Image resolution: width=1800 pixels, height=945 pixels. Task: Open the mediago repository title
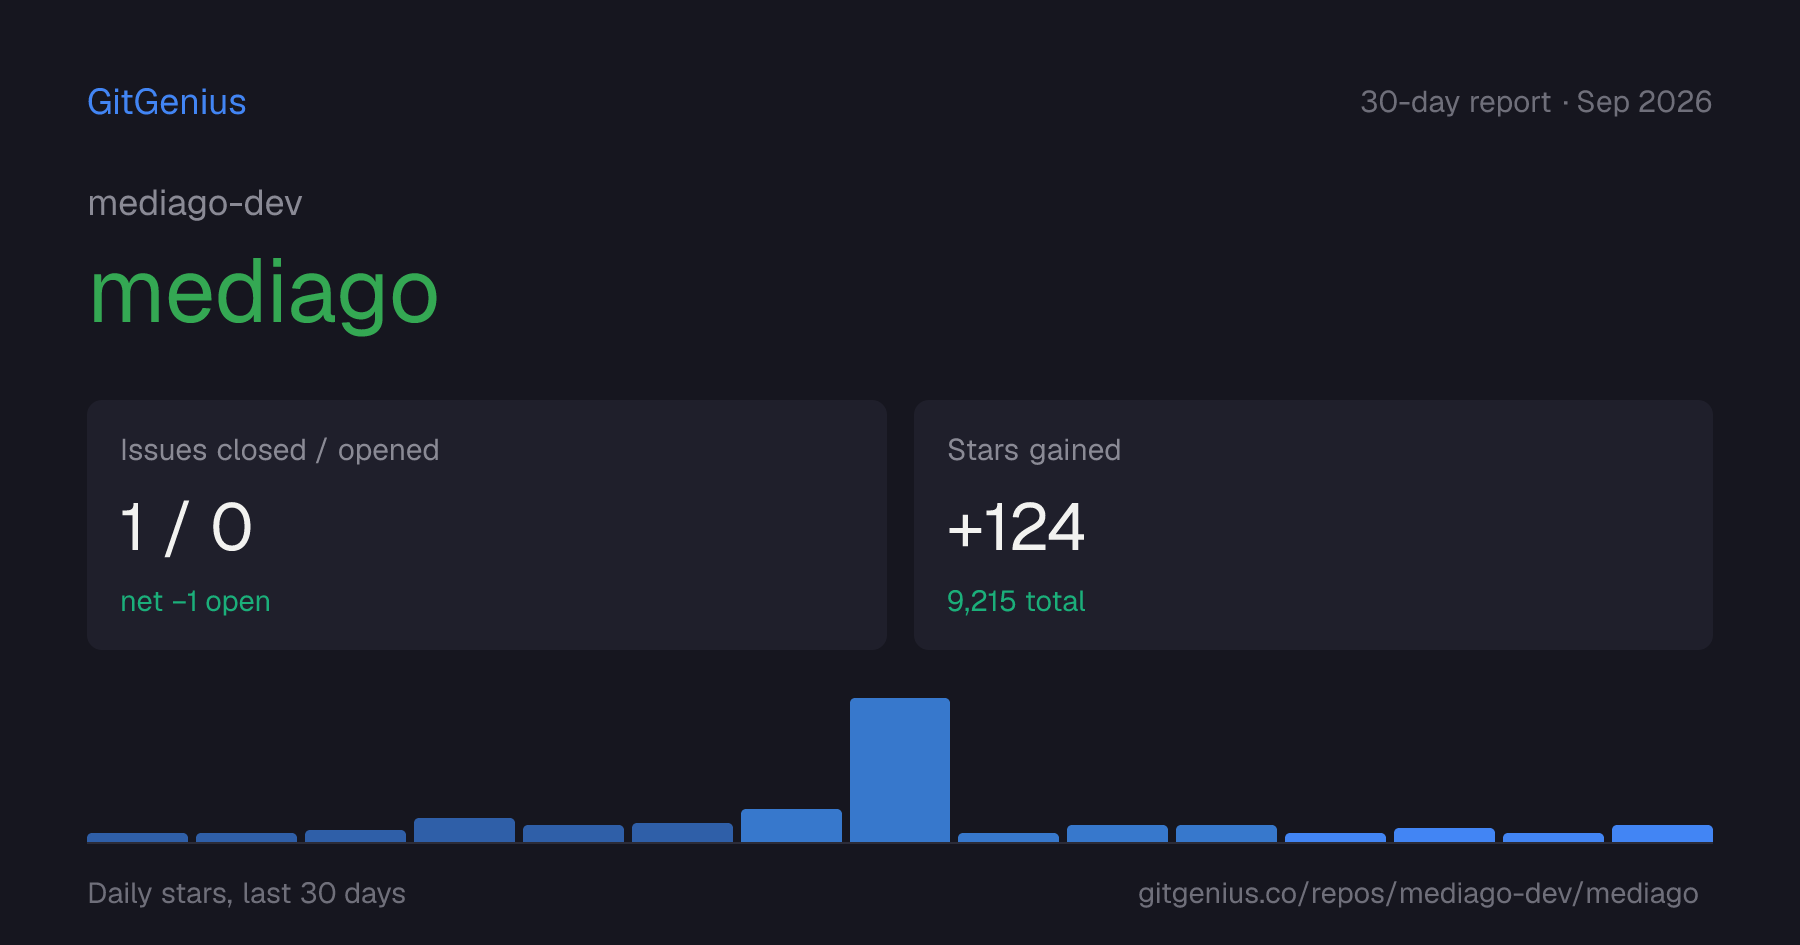click(x=264, y=295)
